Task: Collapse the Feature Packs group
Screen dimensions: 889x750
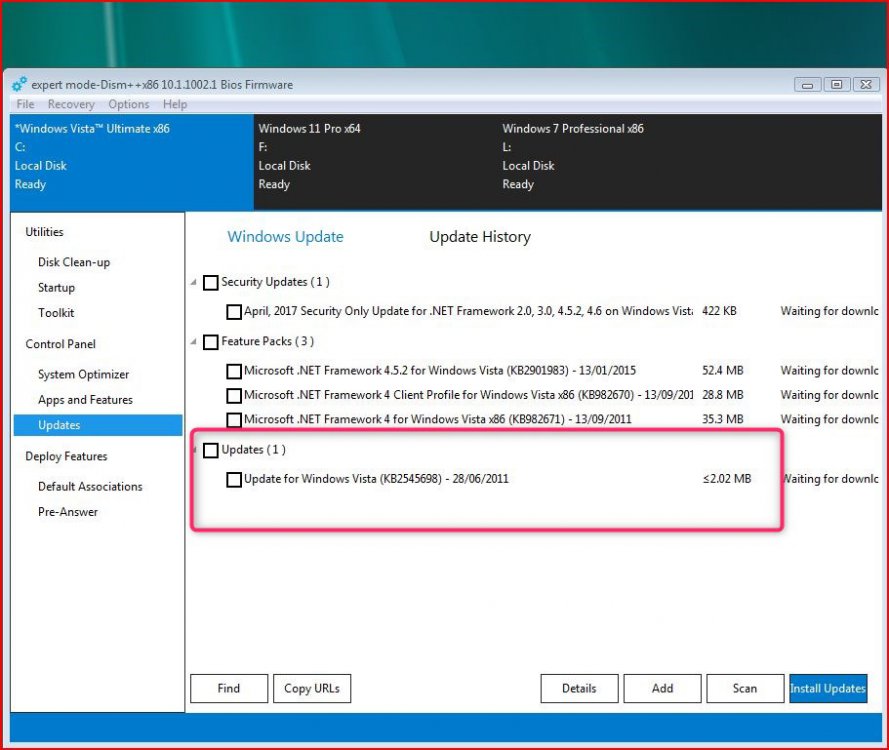Action: point(194,342)
